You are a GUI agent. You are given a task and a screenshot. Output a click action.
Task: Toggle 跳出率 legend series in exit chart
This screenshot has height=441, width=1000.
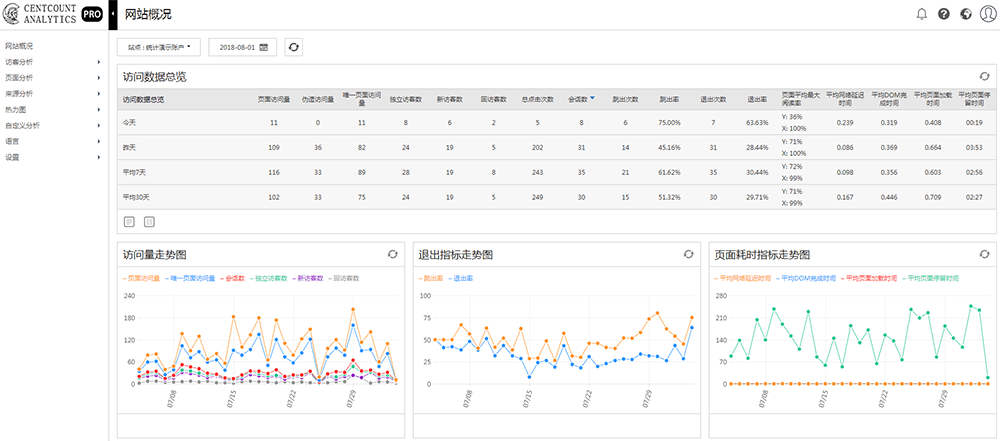click(432, 278)
